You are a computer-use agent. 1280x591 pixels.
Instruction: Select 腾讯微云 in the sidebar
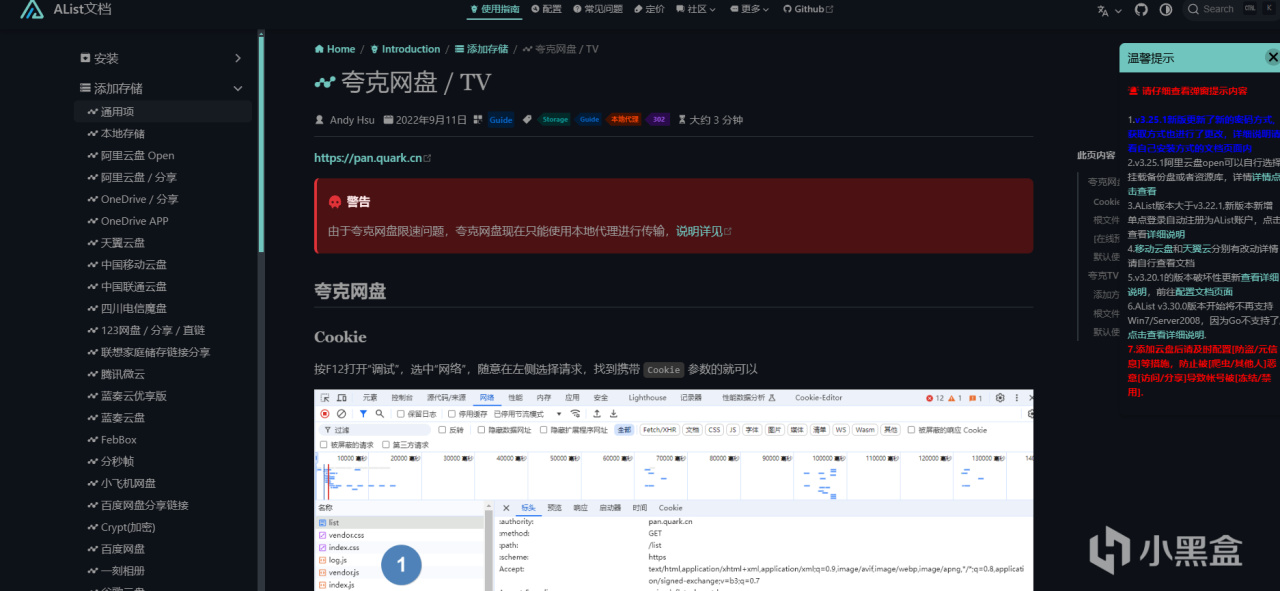pos(162,374)
